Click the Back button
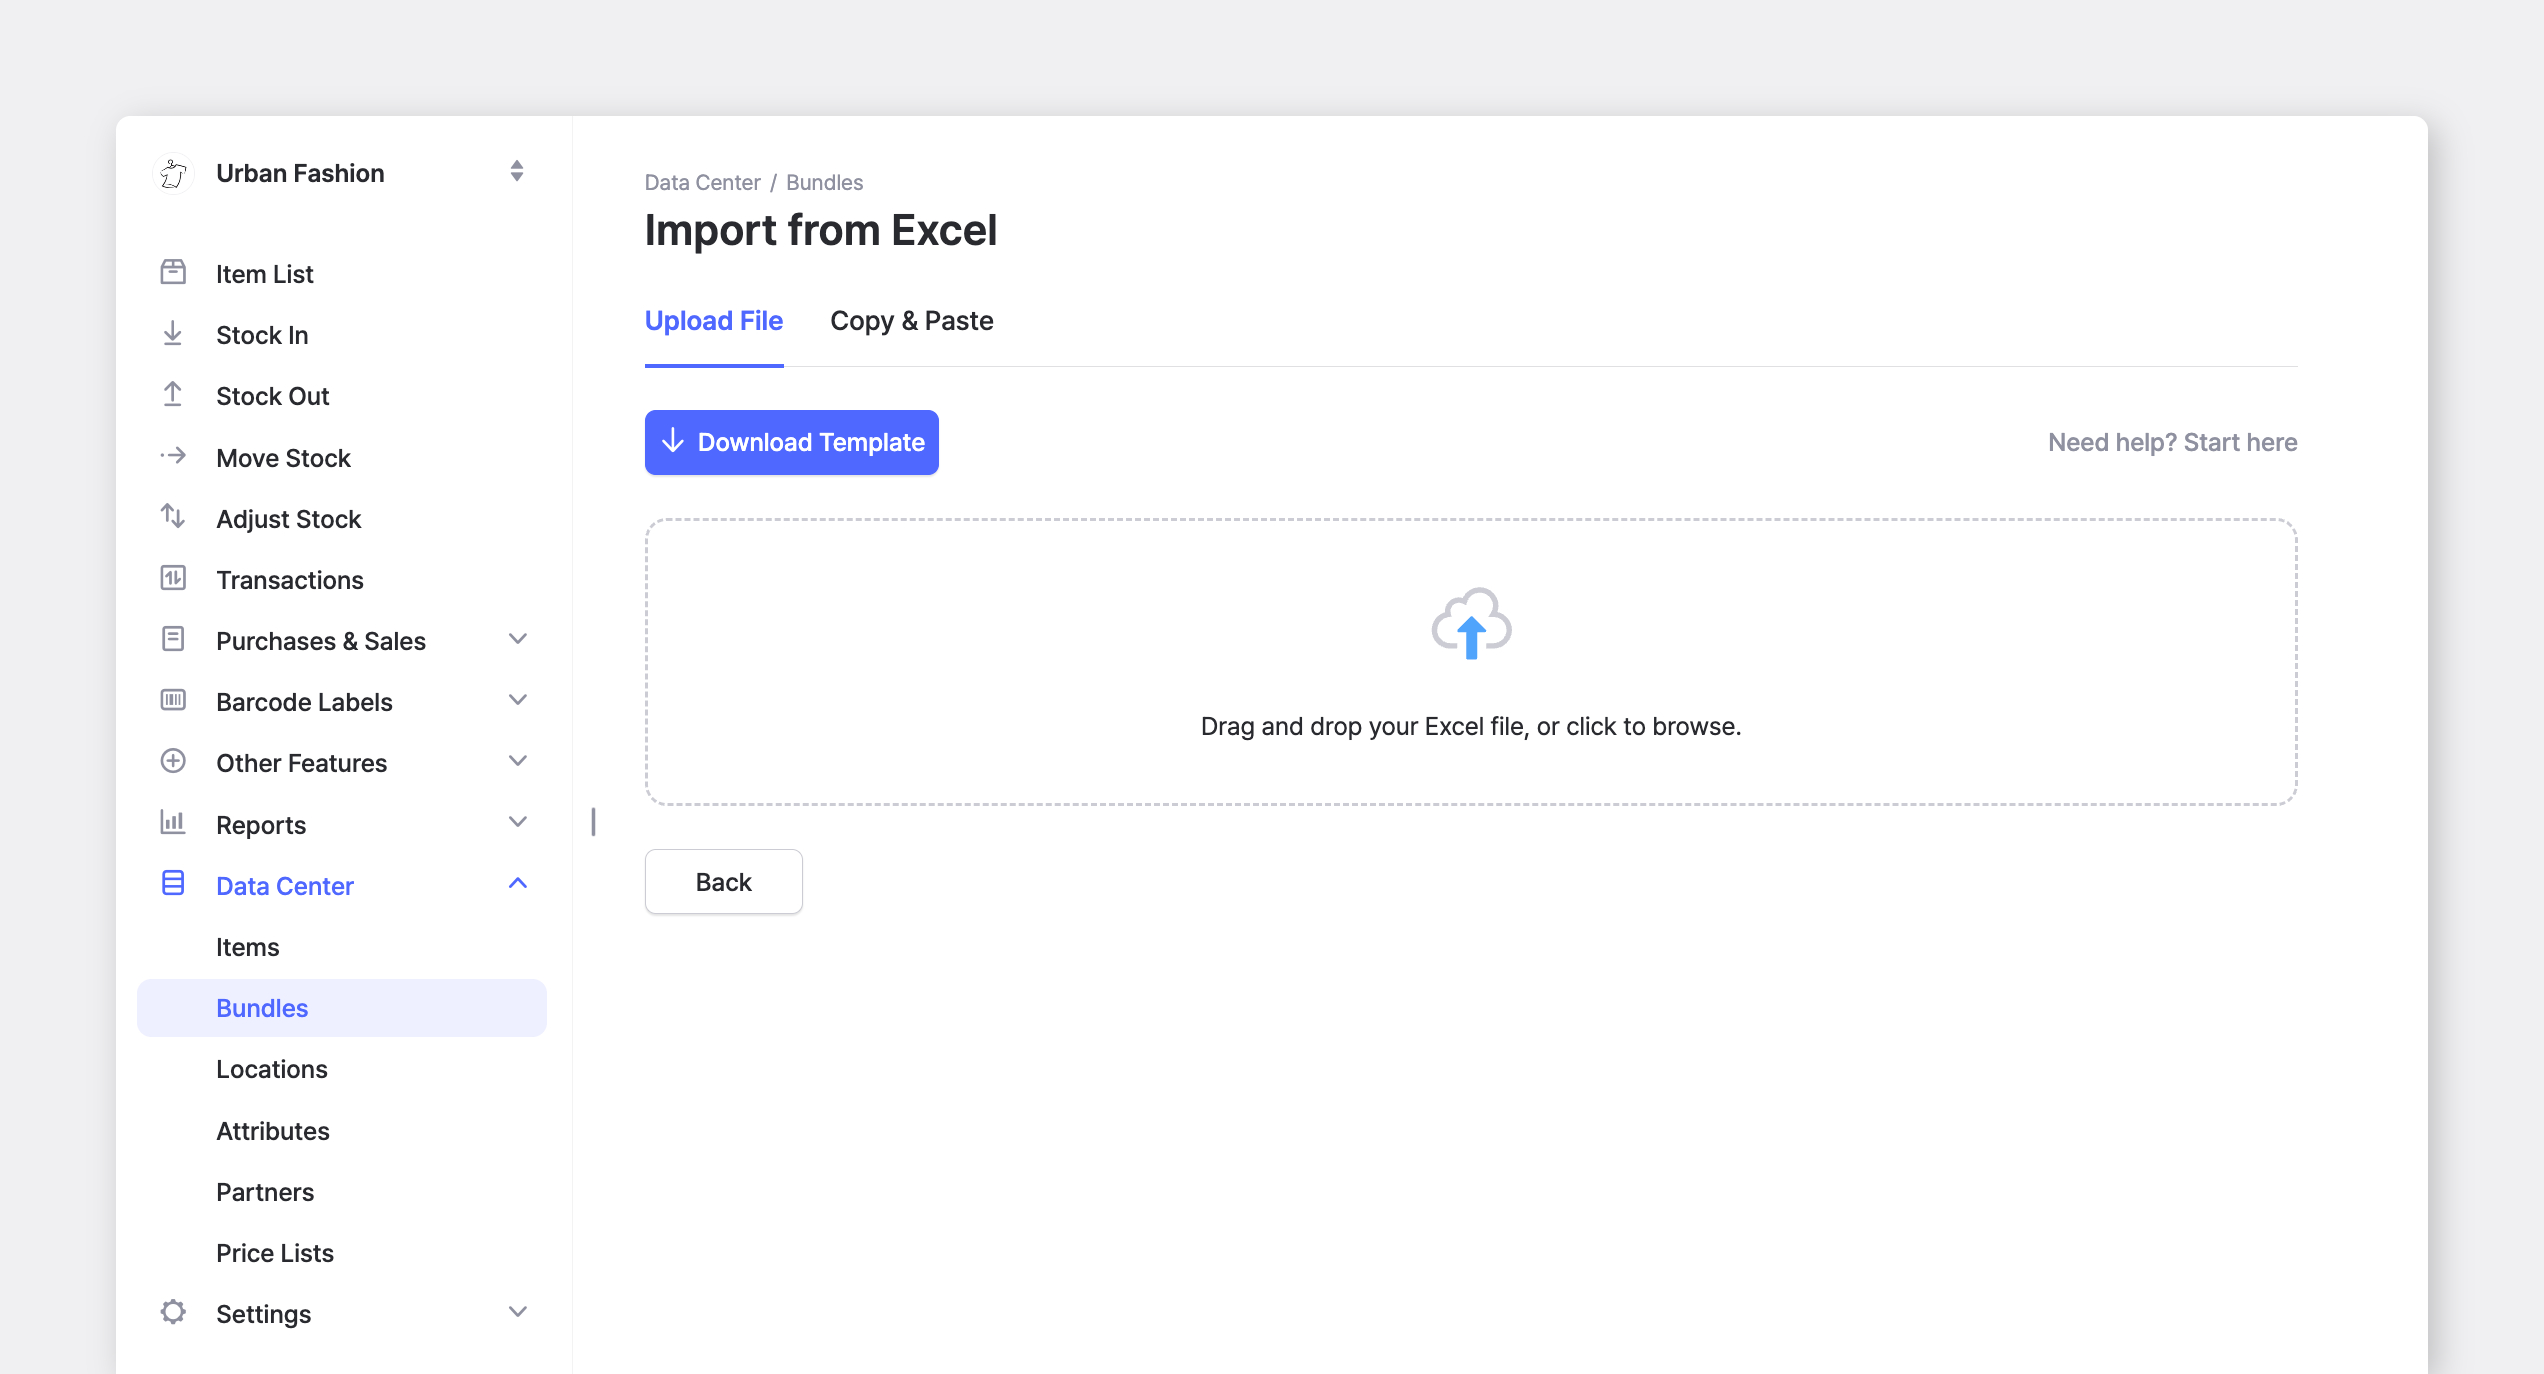Image resolution: width=2544 pixels, height=1374 pixels. pos(724,882)
